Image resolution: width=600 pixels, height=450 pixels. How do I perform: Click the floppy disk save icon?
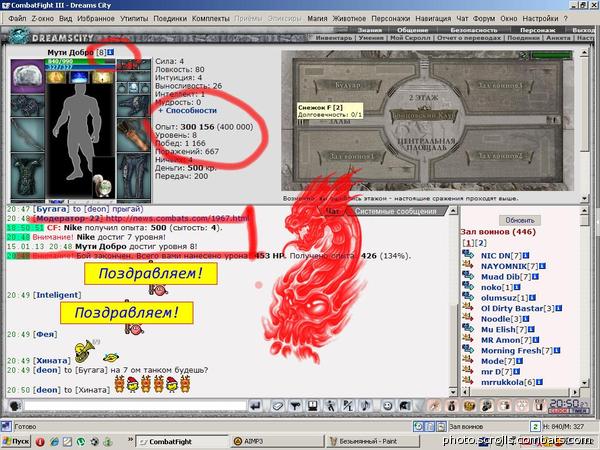[x=313, y=406]
